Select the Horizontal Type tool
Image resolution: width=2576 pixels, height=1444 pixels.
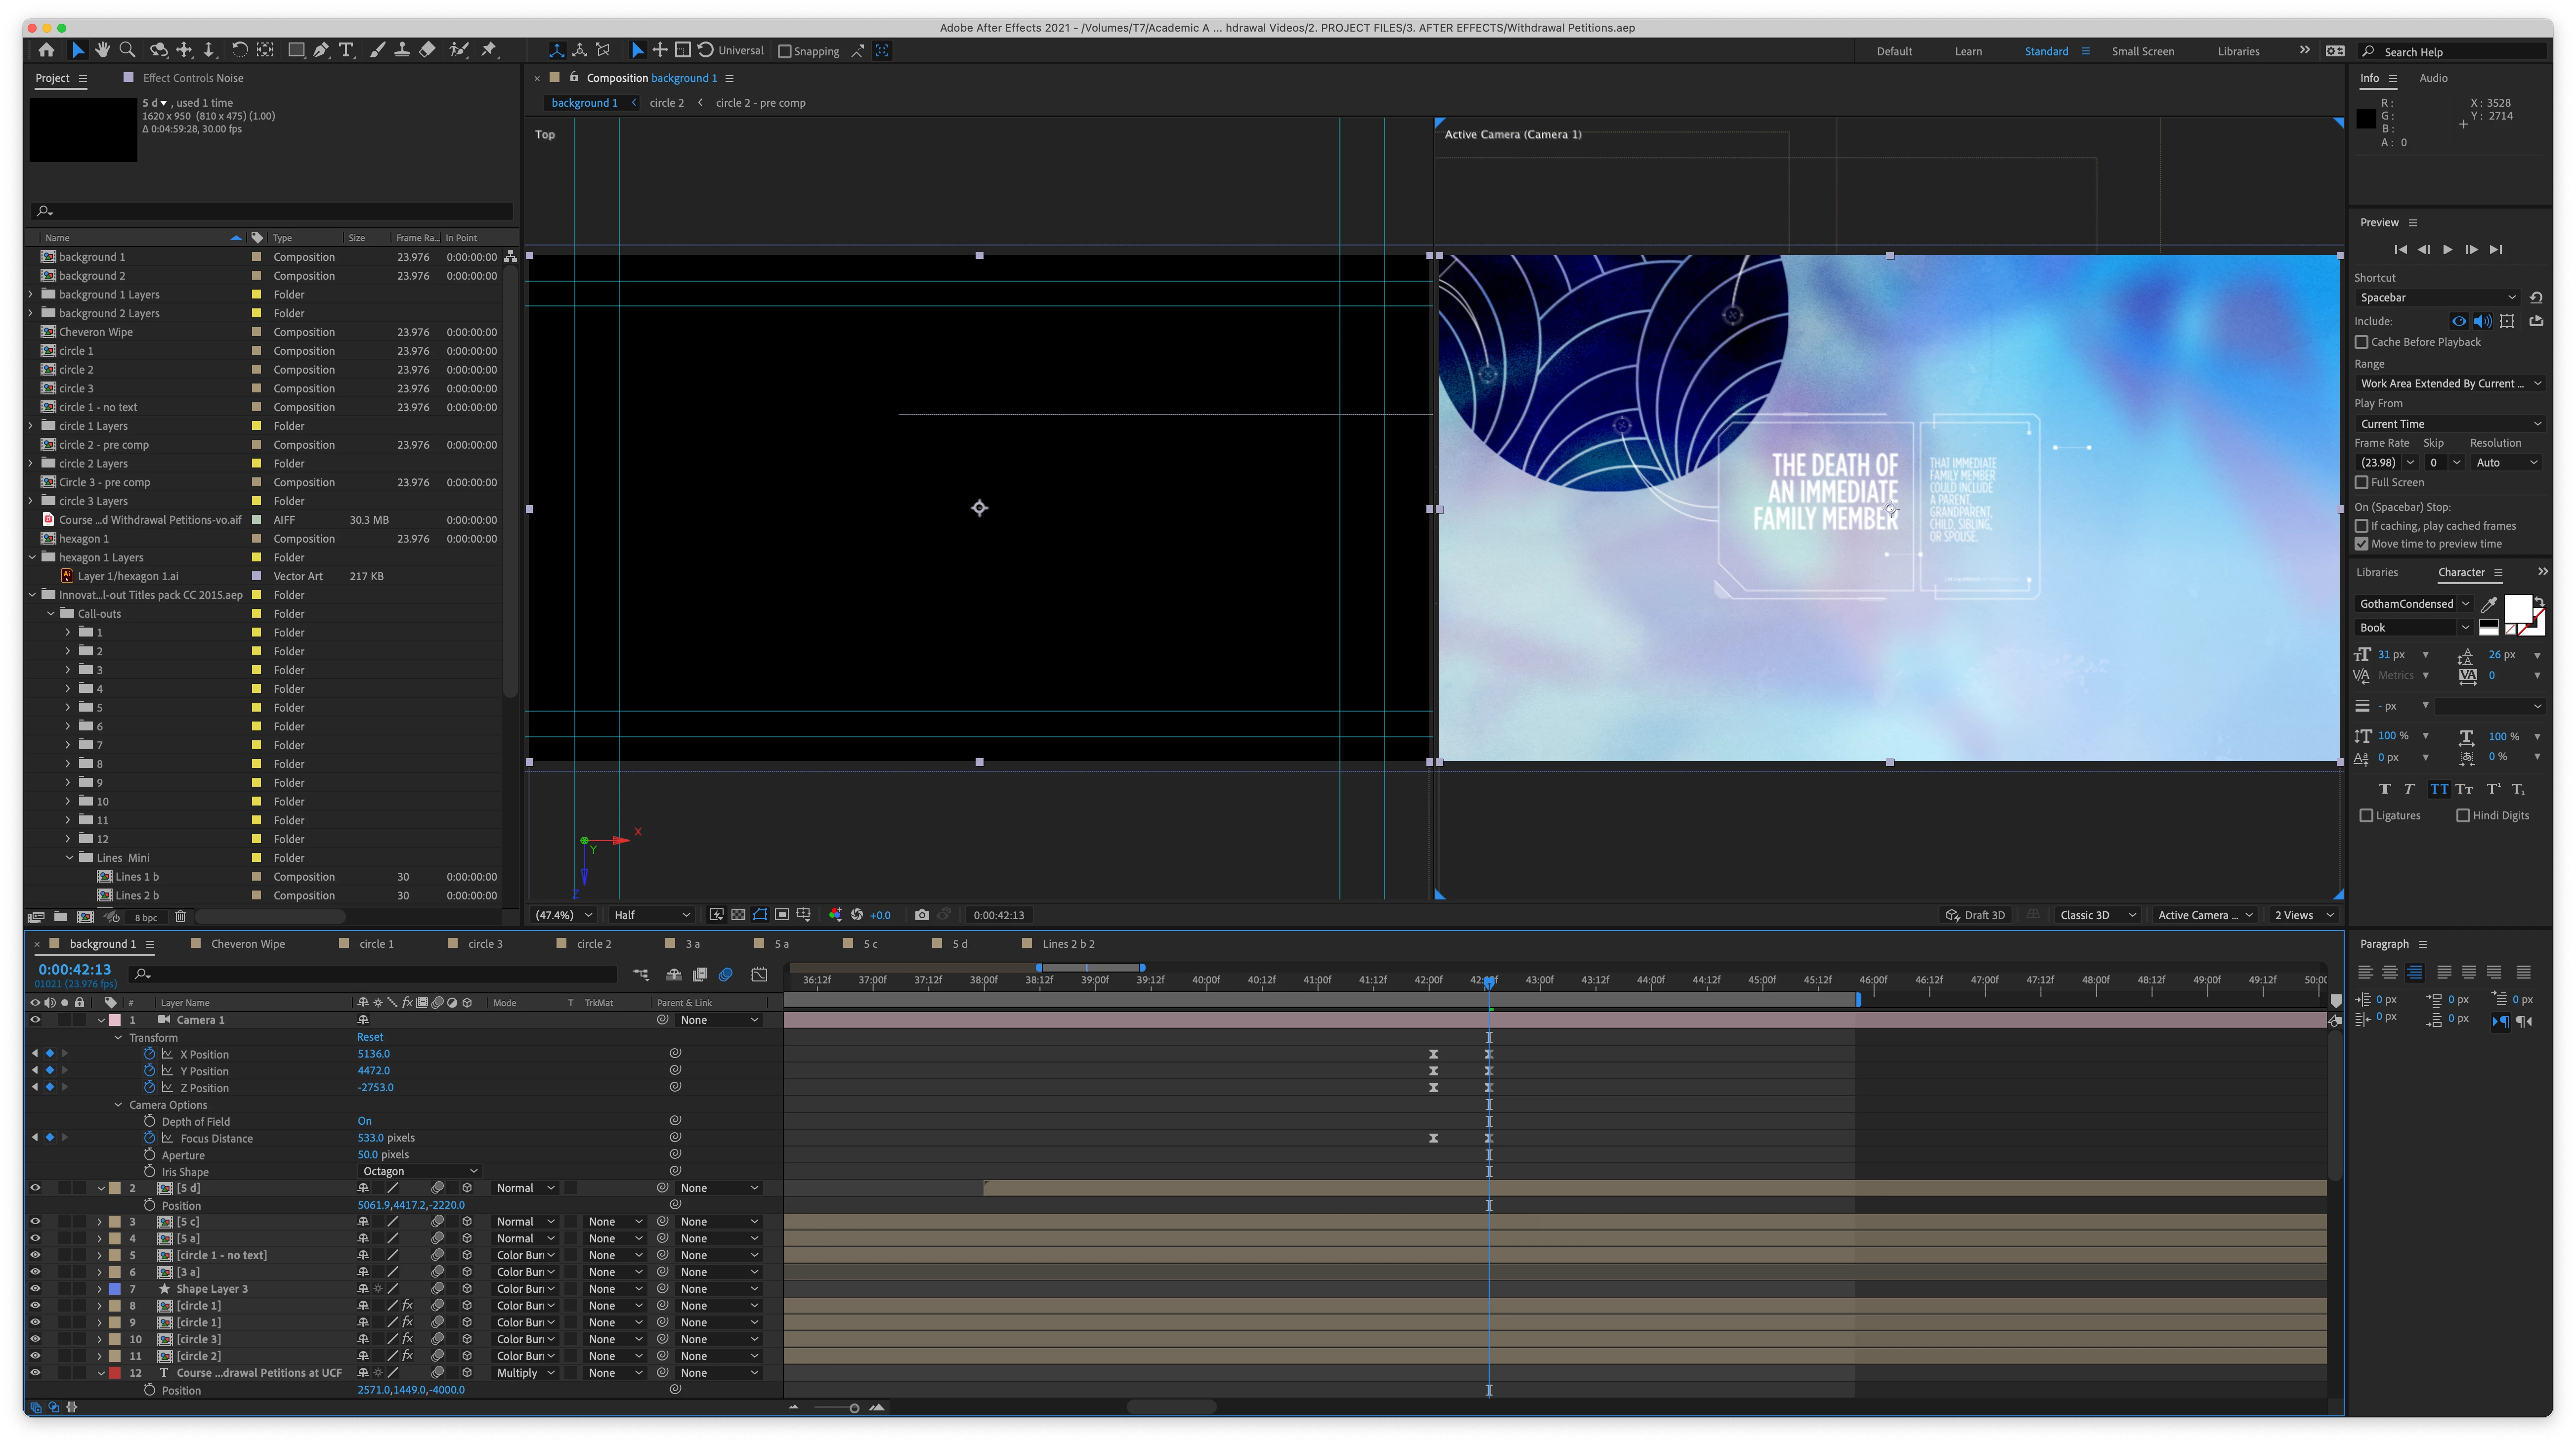coord(346,50)
